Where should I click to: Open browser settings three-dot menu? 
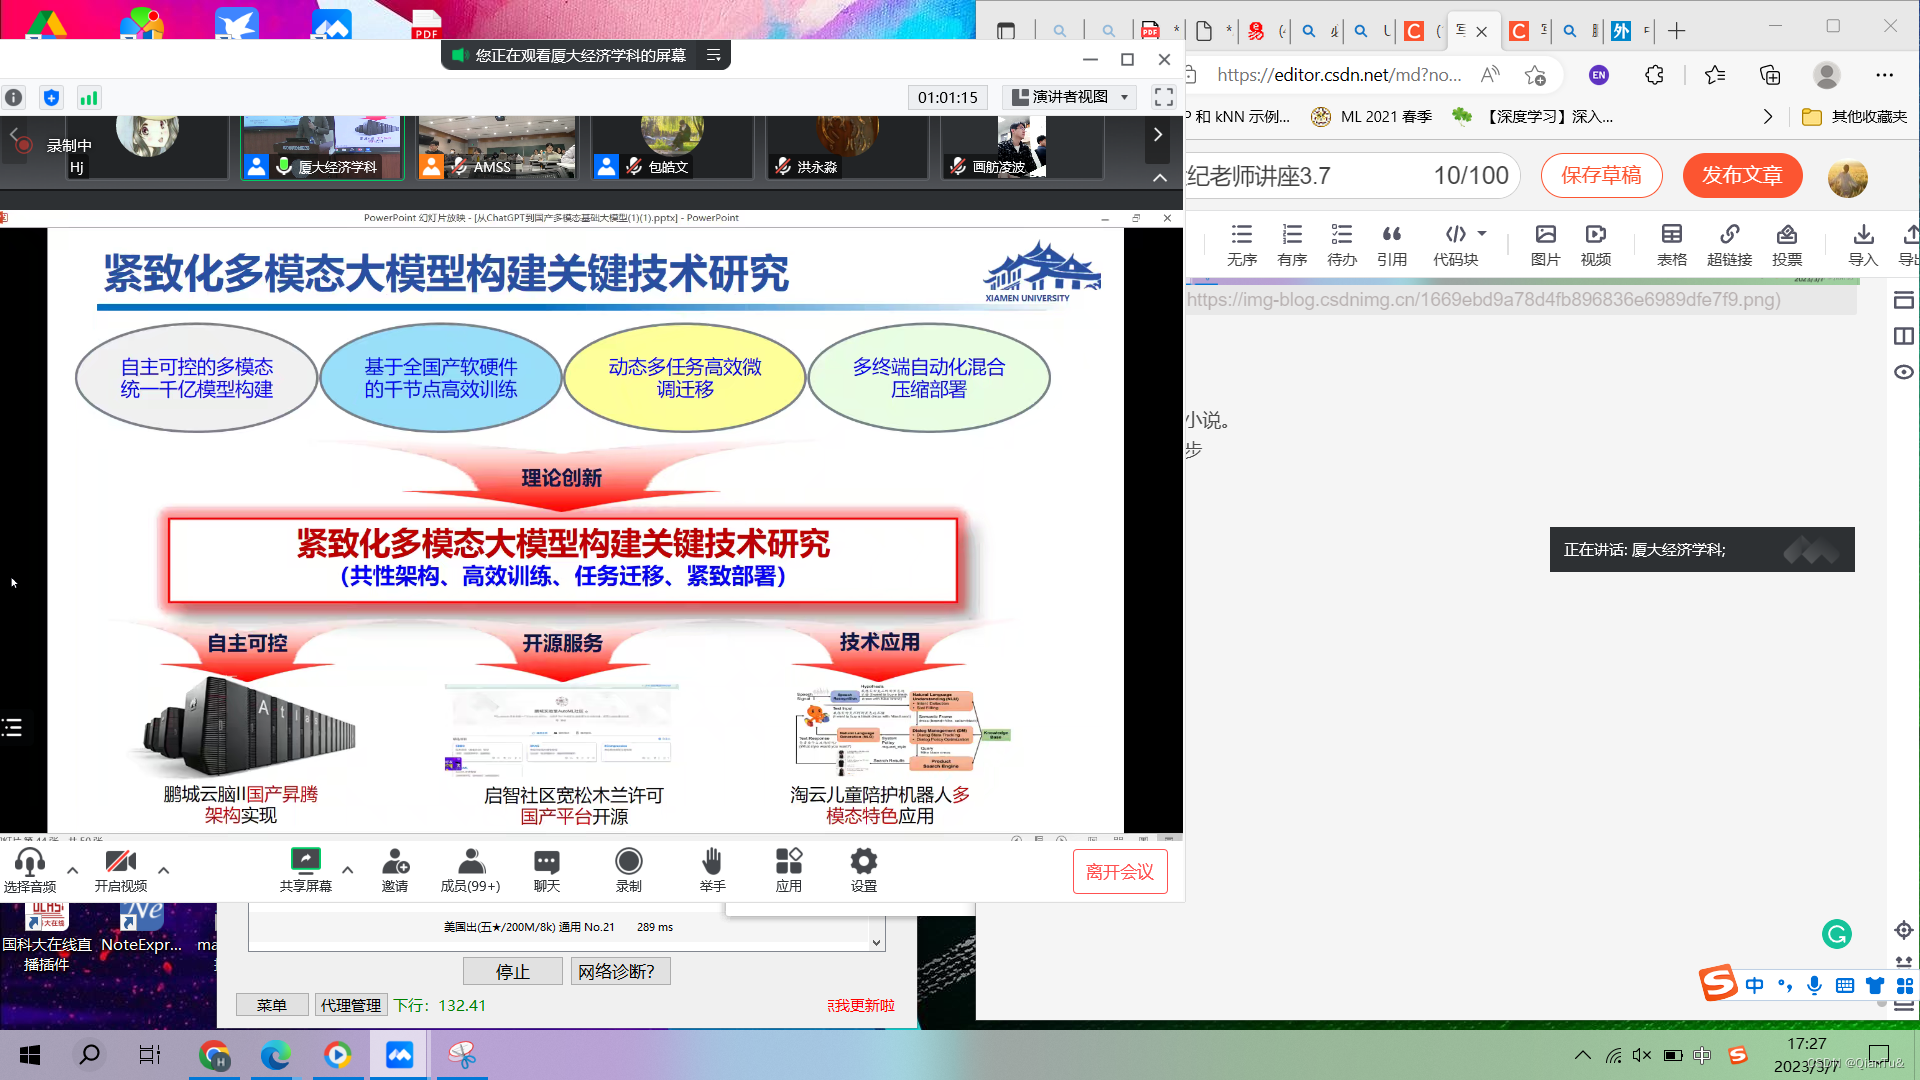[x=1885, y=75]
